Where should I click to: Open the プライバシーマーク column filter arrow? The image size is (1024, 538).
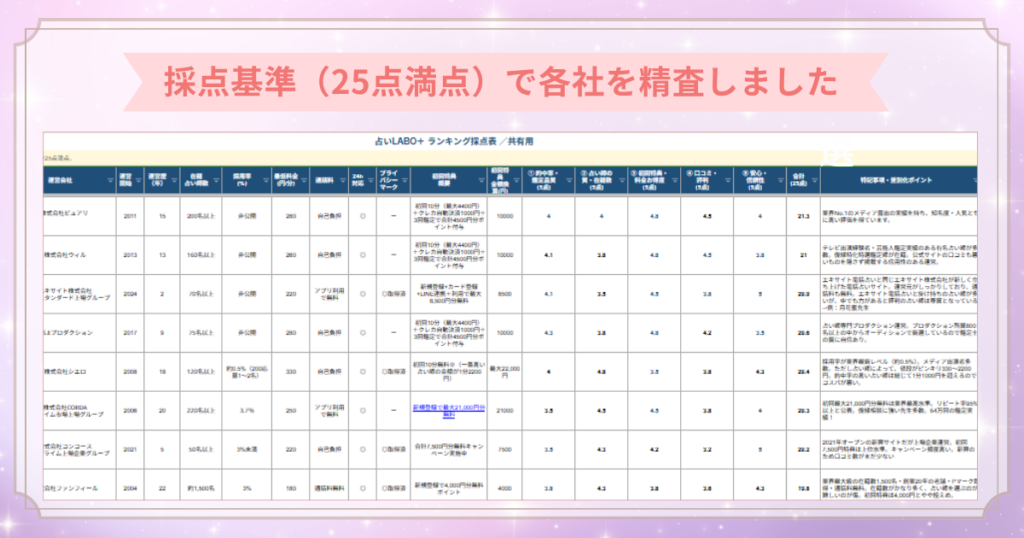click(x=405, y=181)
